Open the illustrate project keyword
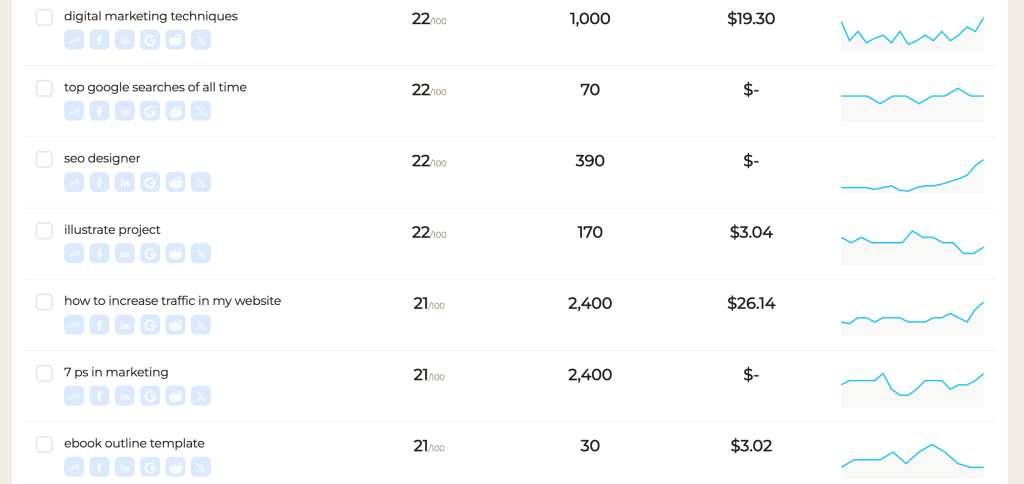 tap(112, 230)
